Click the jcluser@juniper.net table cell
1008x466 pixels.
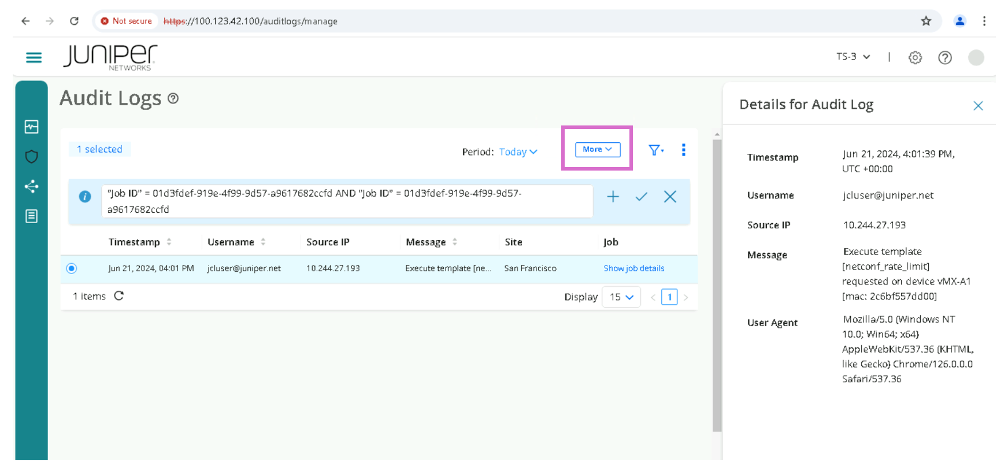point(244,269)
